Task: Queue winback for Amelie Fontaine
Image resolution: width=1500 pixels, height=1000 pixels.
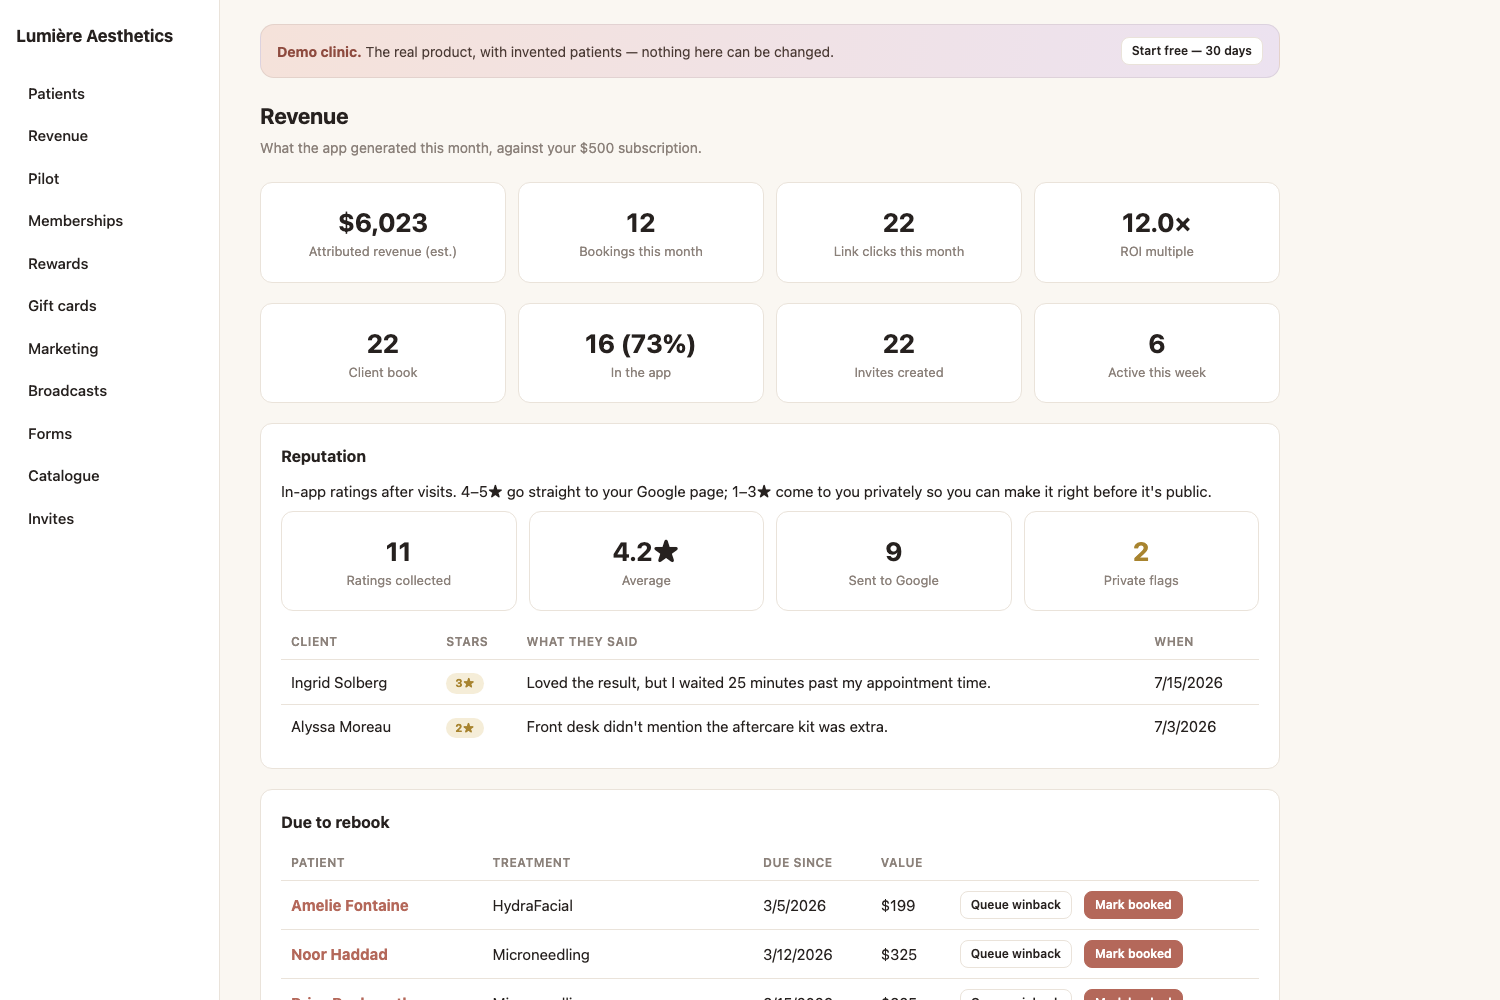Action: click(x=1015, y=905)
